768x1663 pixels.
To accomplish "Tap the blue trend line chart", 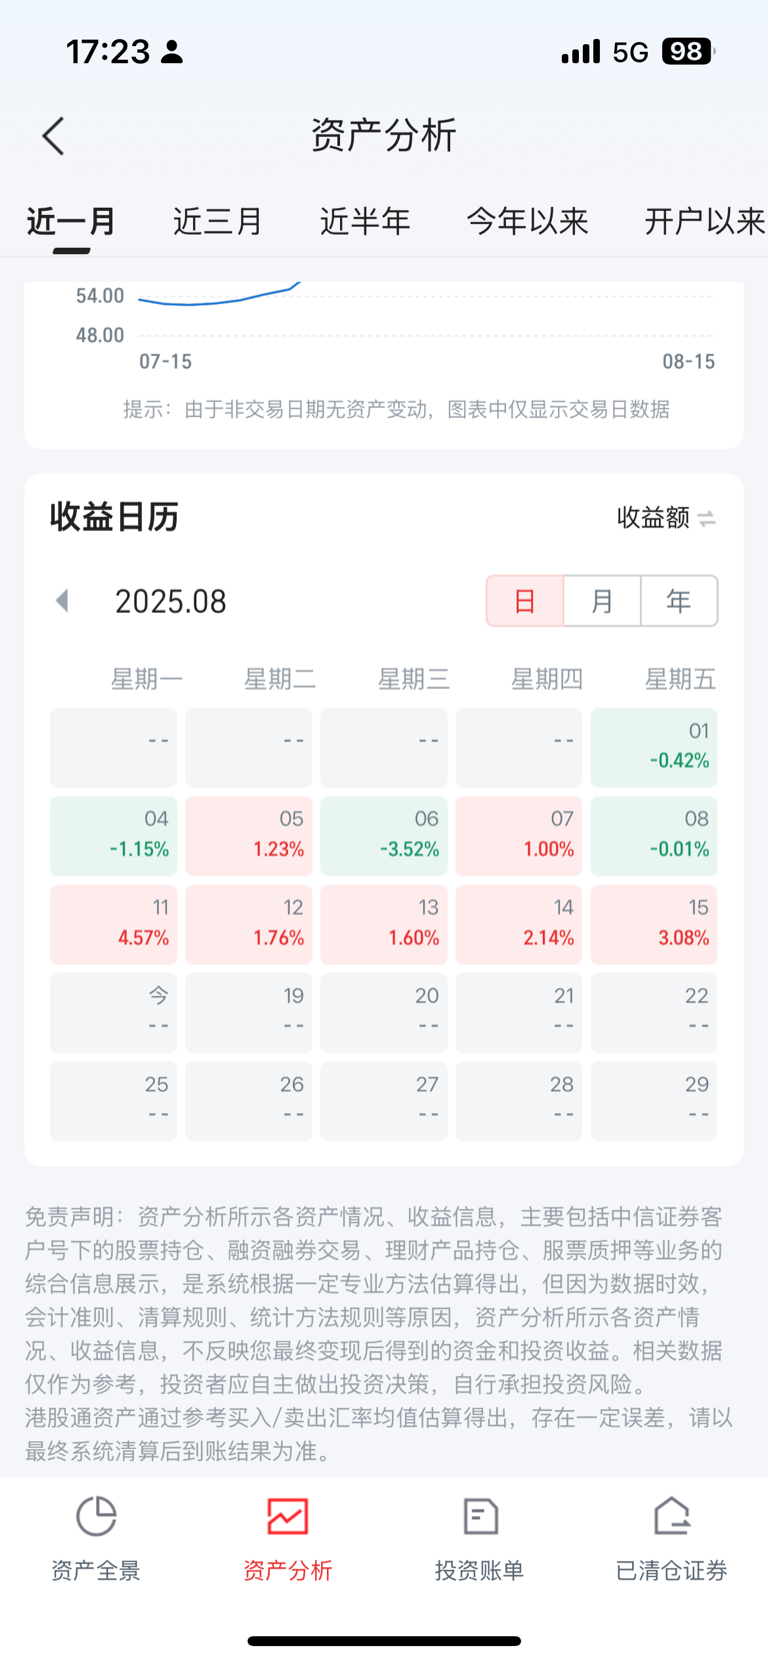I will click(218, 296).
